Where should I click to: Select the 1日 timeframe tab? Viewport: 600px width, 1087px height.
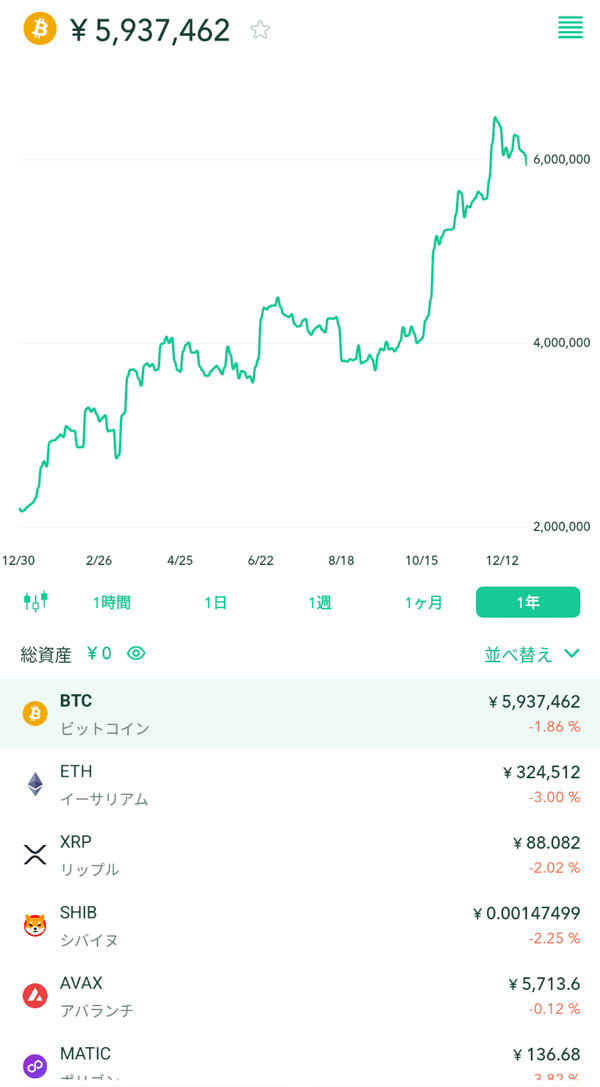point(215,603)
